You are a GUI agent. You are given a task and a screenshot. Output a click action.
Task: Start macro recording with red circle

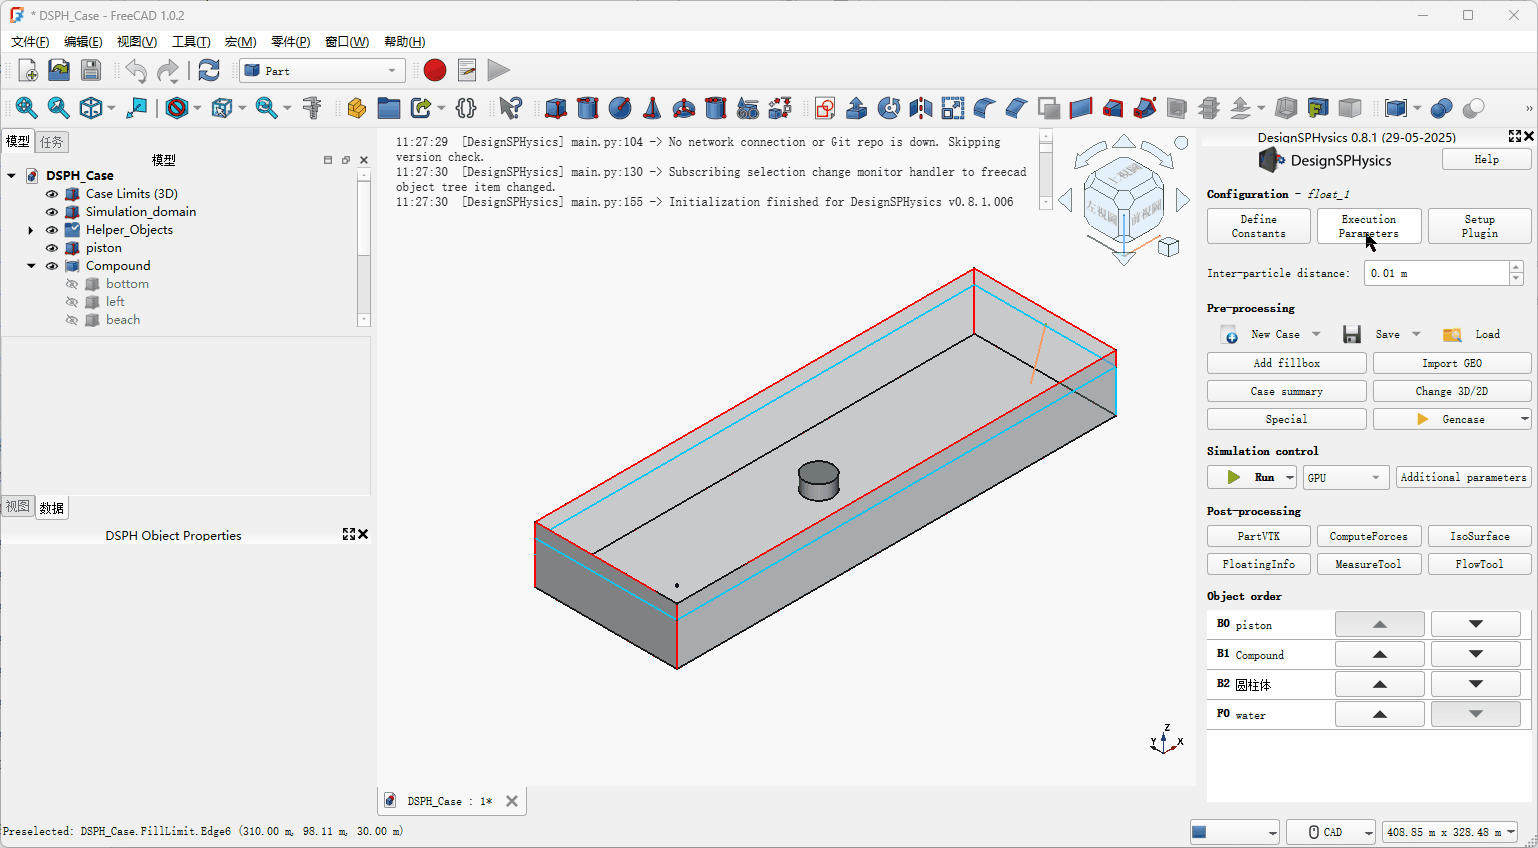click(434, 70)
